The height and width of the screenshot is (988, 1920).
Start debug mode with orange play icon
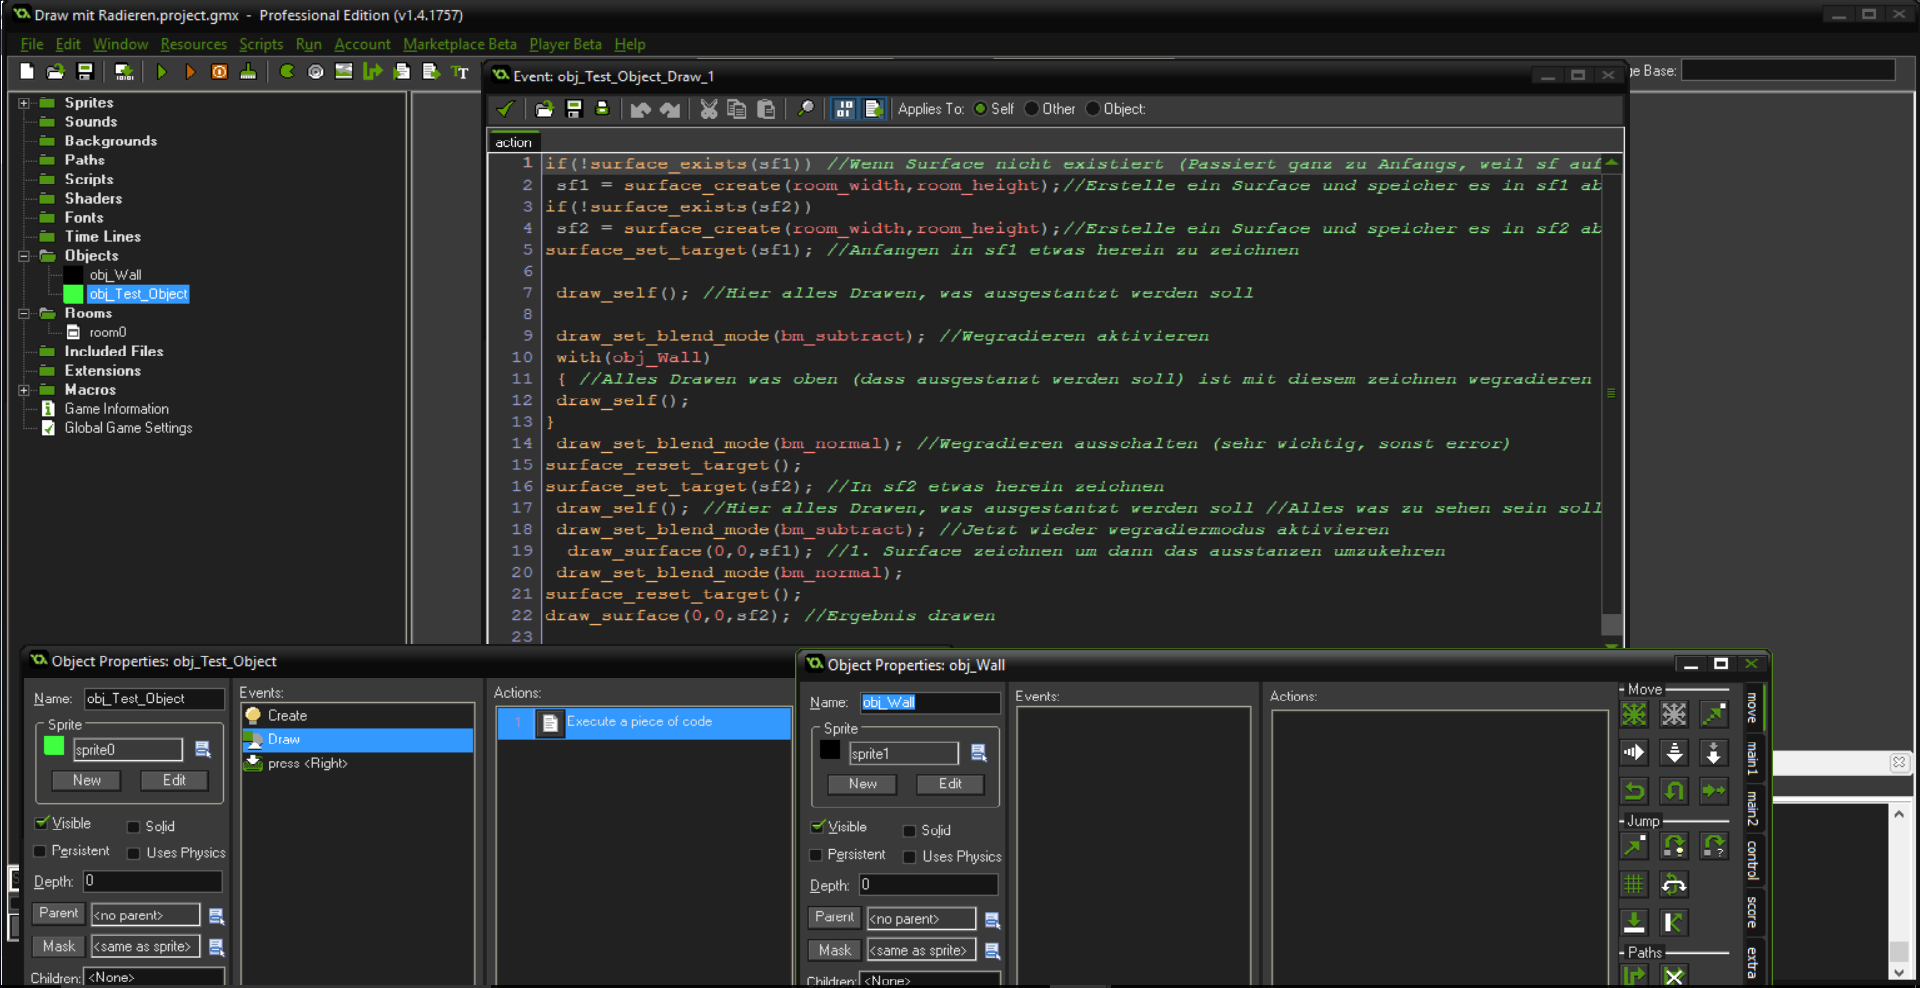(x=190, y=72)
